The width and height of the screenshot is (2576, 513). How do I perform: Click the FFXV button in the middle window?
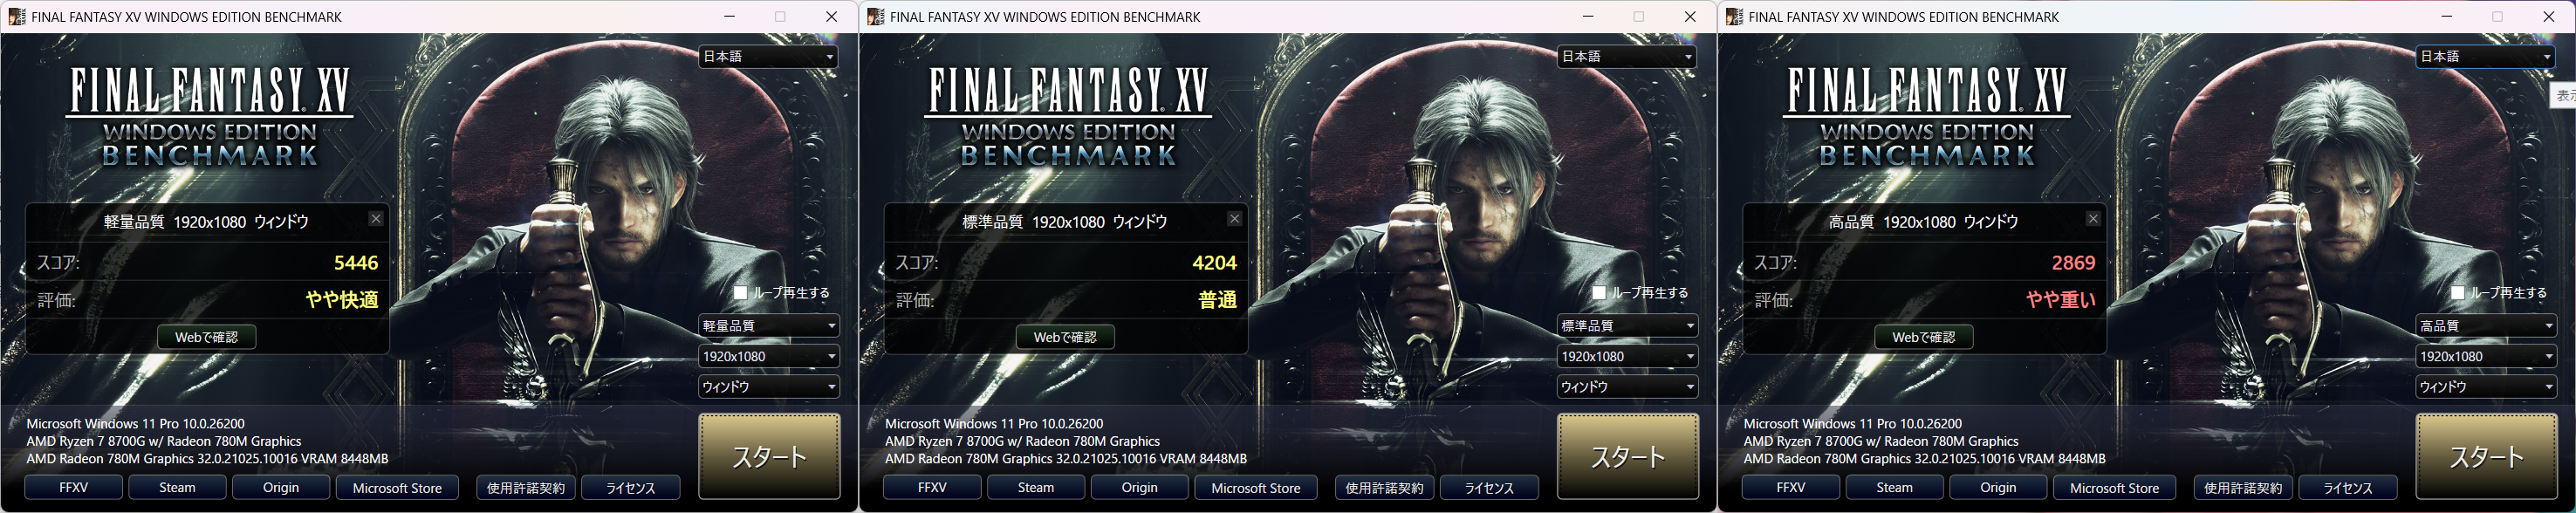click(932, 488)
